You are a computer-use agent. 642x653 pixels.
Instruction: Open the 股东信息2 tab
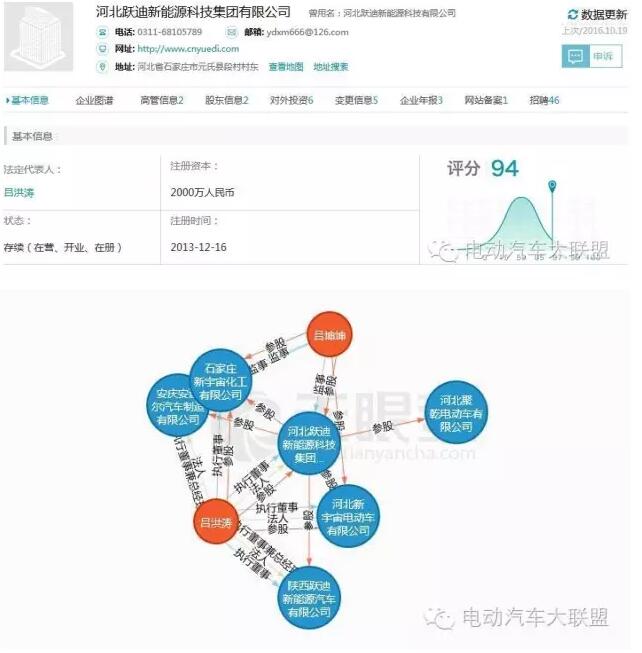tap(226, 100)
